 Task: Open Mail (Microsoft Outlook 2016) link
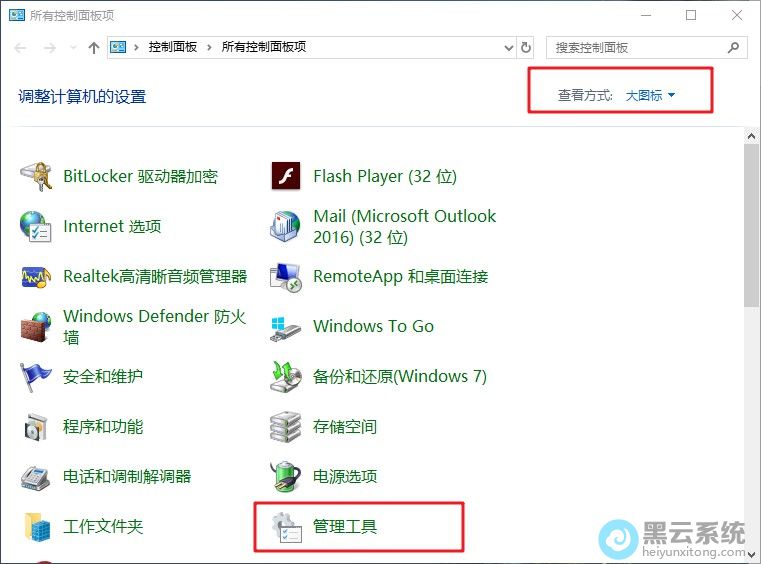coord(405,226)
